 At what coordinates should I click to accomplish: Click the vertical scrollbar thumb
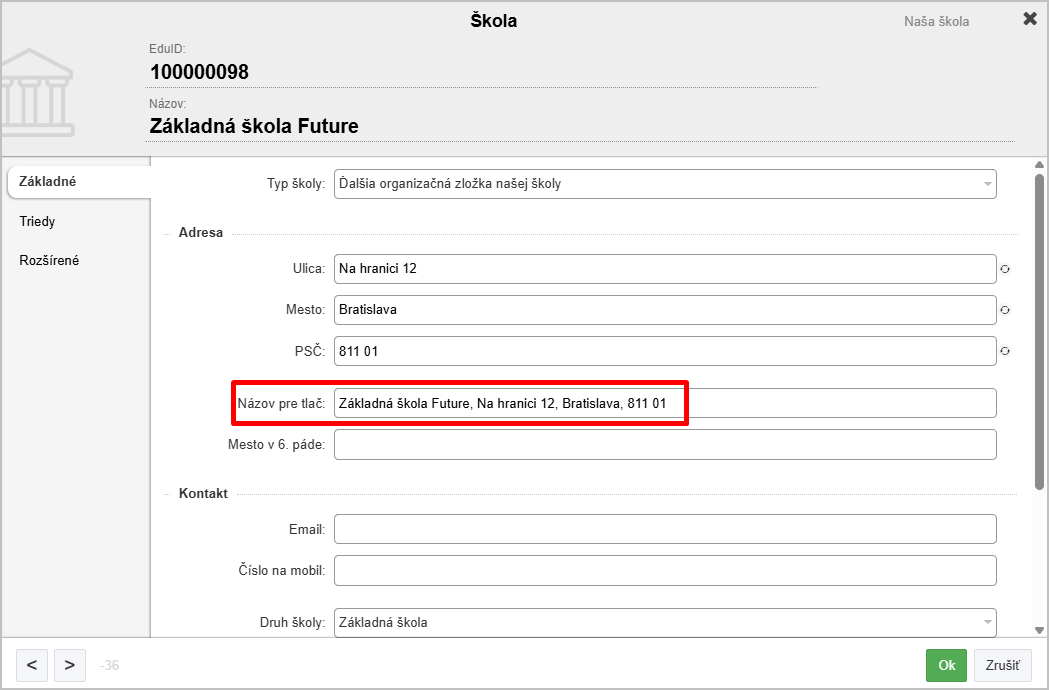1039,330
